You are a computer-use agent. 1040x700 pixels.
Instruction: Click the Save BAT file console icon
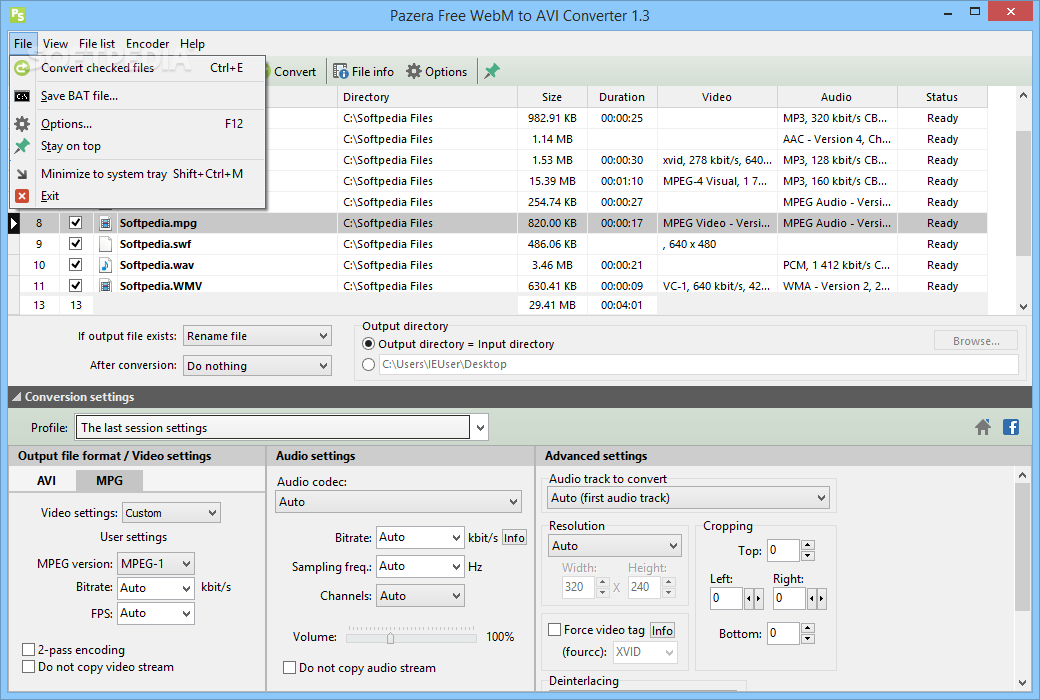point(22,96)
